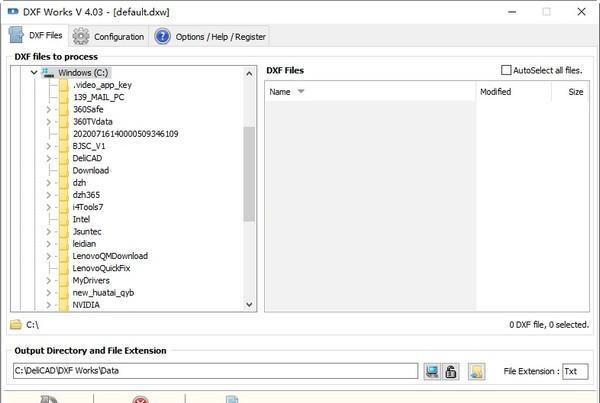Viewport: 600px width, 403px height.
Task: Click the 'C:\' current path text
Action: (33, 325)
